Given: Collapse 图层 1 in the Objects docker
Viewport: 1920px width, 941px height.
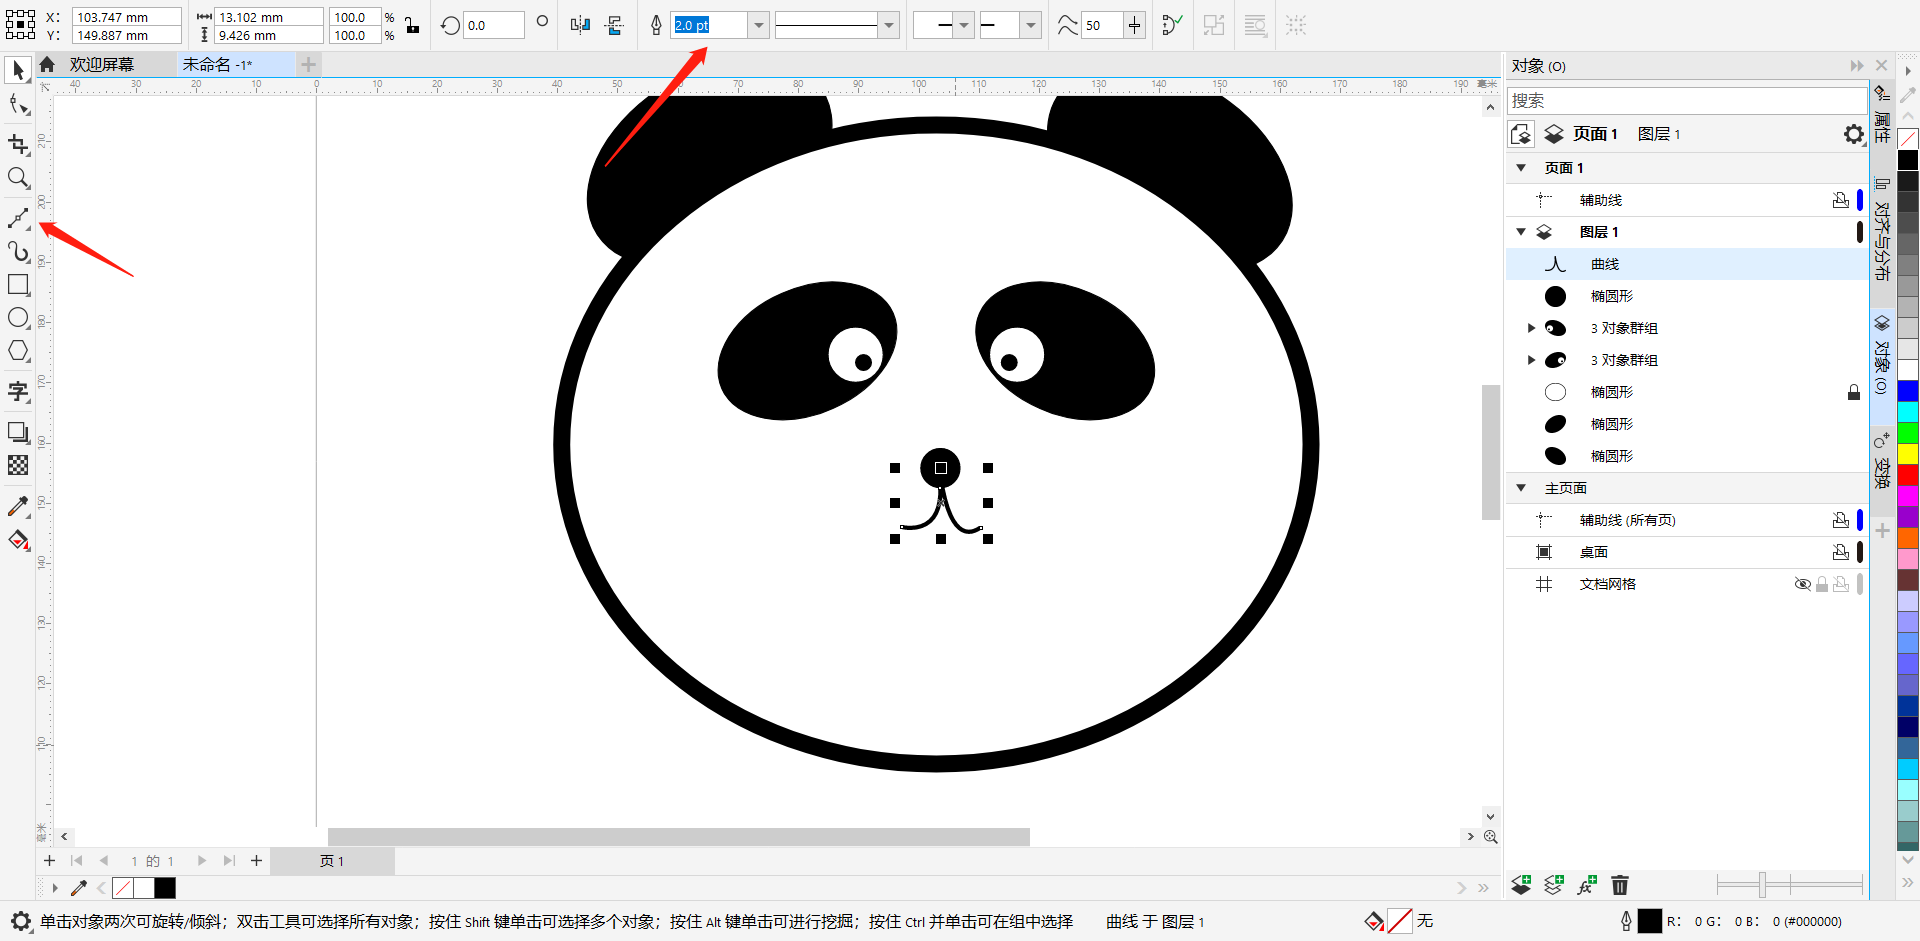Looking at the screenshot, I should [1521, 231].
